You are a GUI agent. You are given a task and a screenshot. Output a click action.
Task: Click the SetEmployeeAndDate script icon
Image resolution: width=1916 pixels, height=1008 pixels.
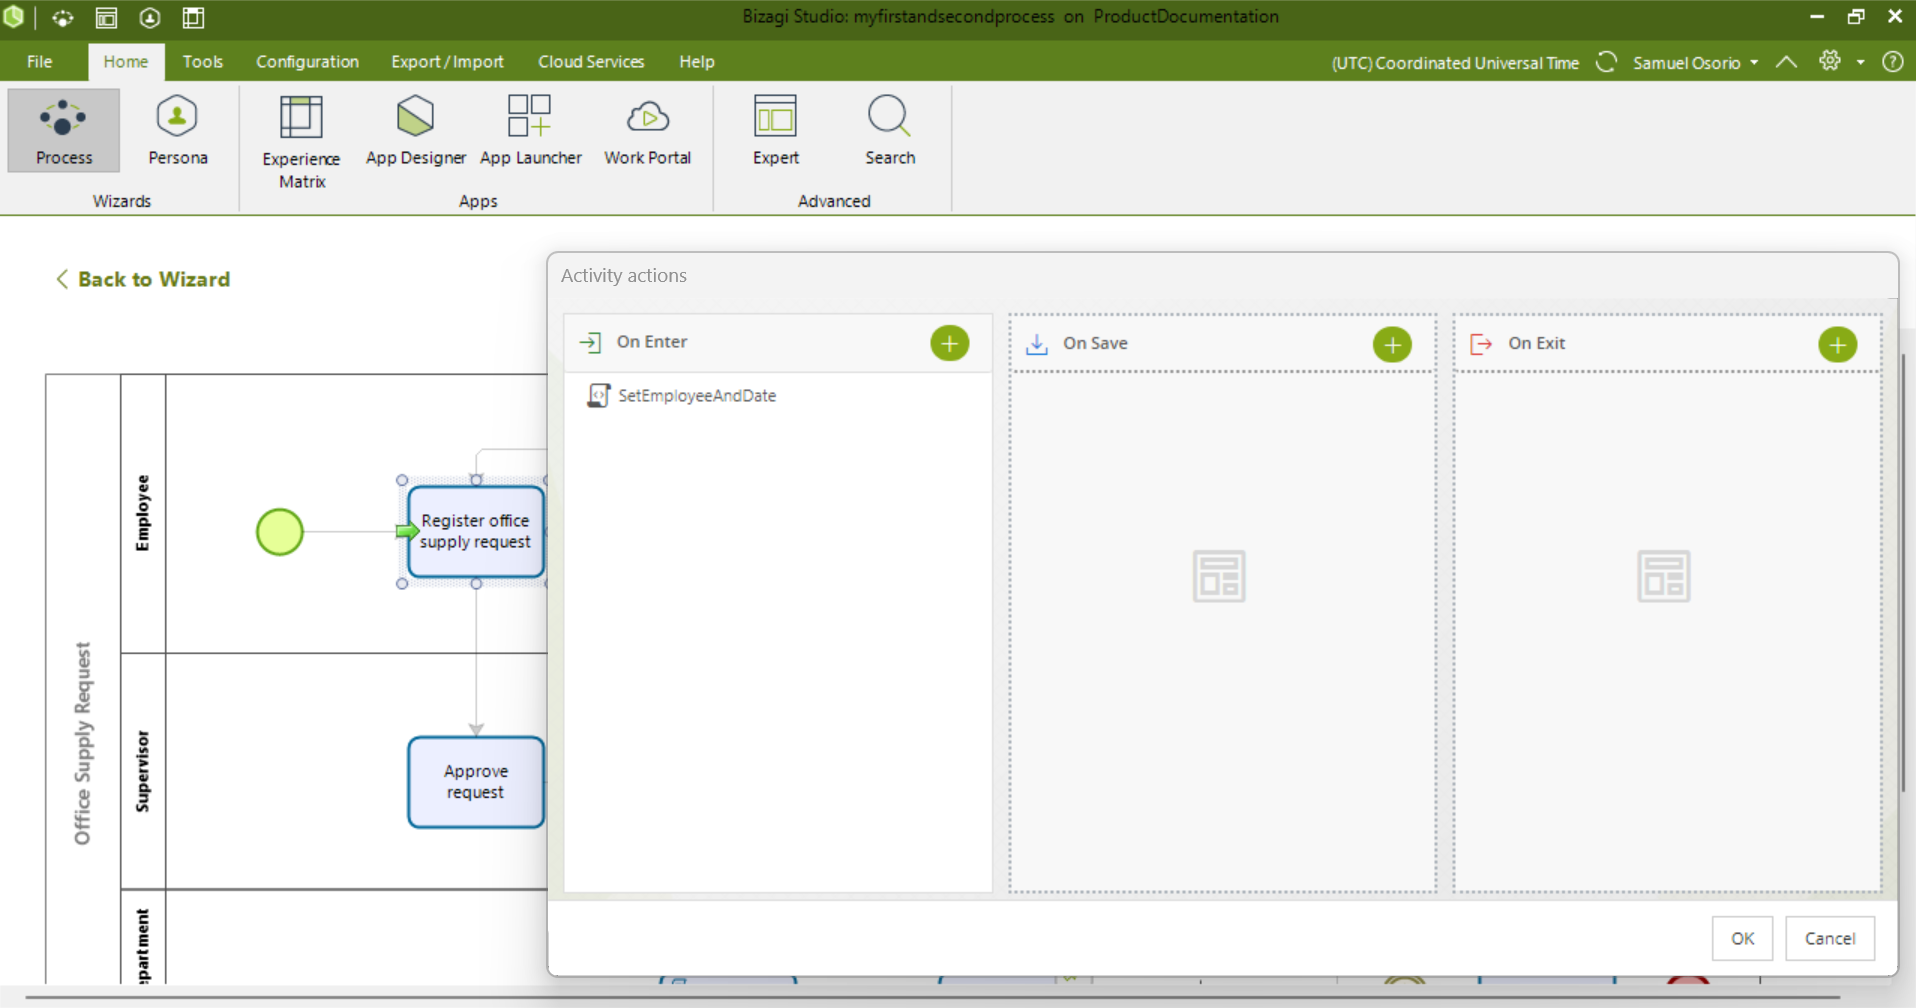(x=598, y=396)
